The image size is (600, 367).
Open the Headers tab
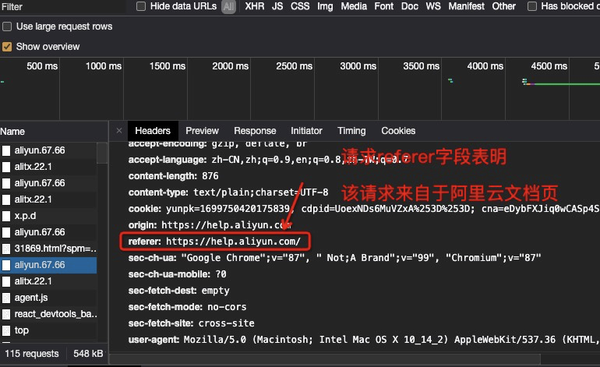(153, 131)
